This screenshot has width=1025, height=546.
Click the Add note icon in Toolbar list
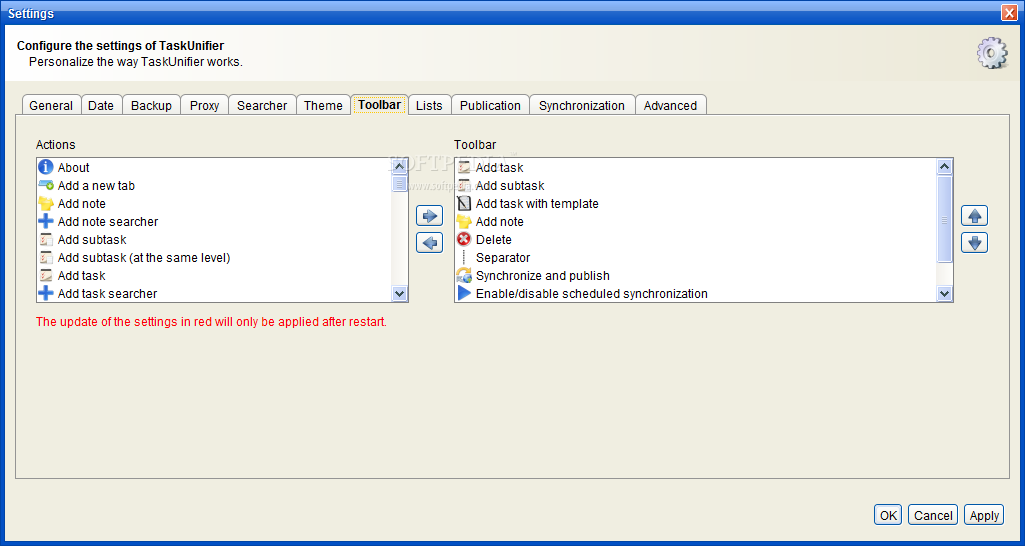464,222
